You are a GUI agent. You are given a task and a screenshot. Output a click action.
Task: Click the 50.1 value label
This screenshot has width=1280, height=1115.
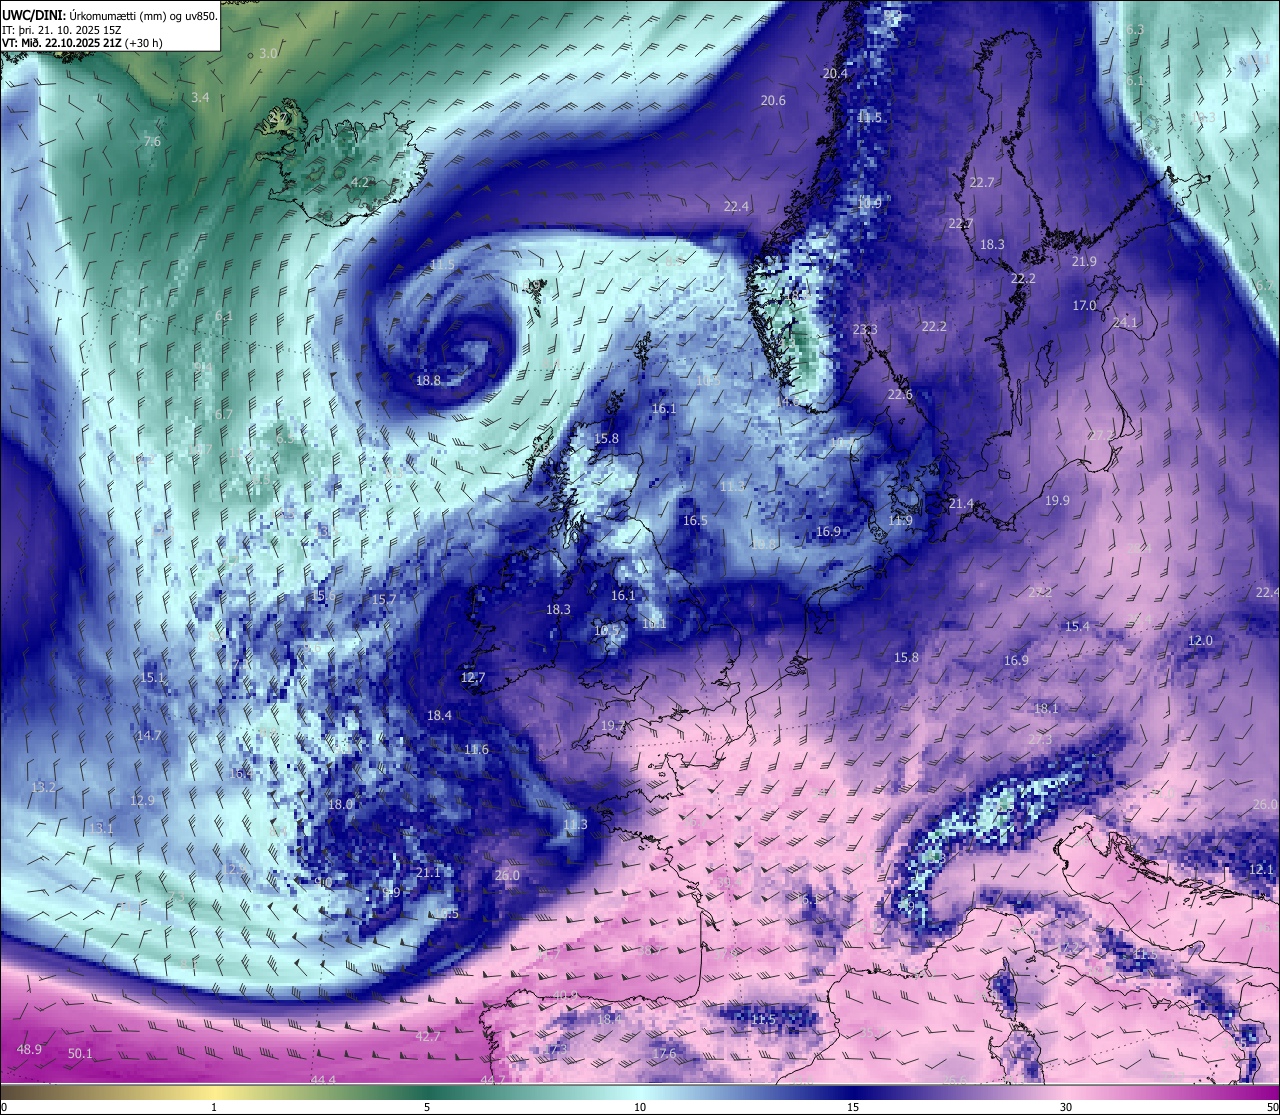click(80, 1053)
